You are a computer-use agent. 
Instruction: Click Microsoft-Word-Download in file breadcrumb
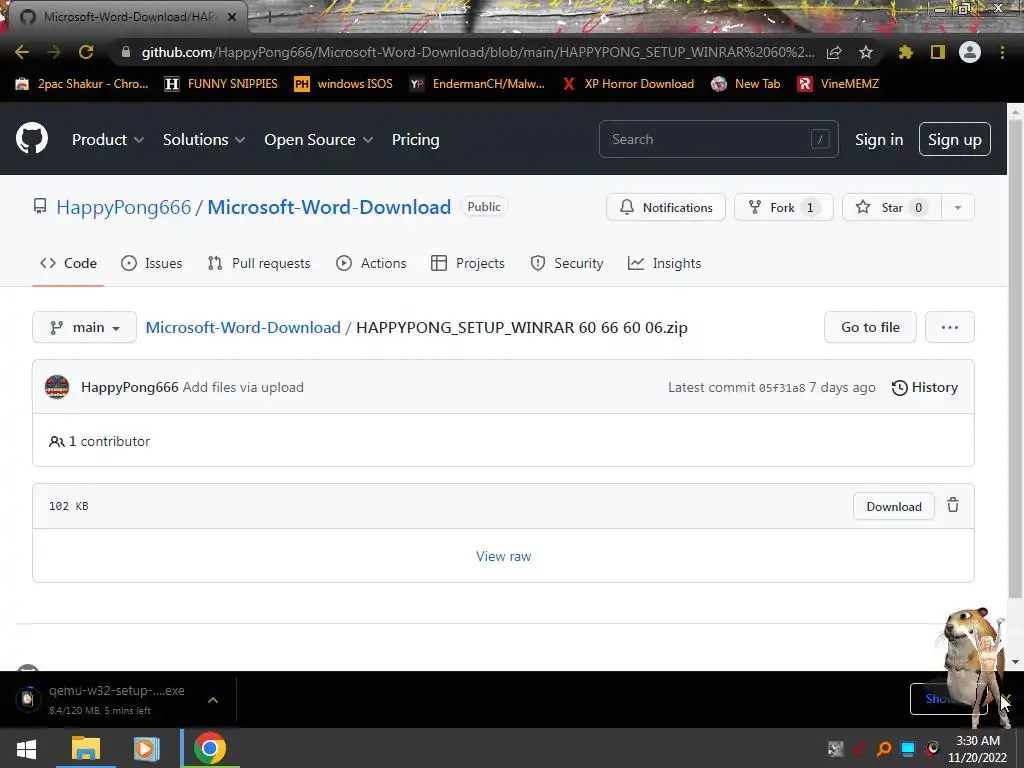[243, 327]
